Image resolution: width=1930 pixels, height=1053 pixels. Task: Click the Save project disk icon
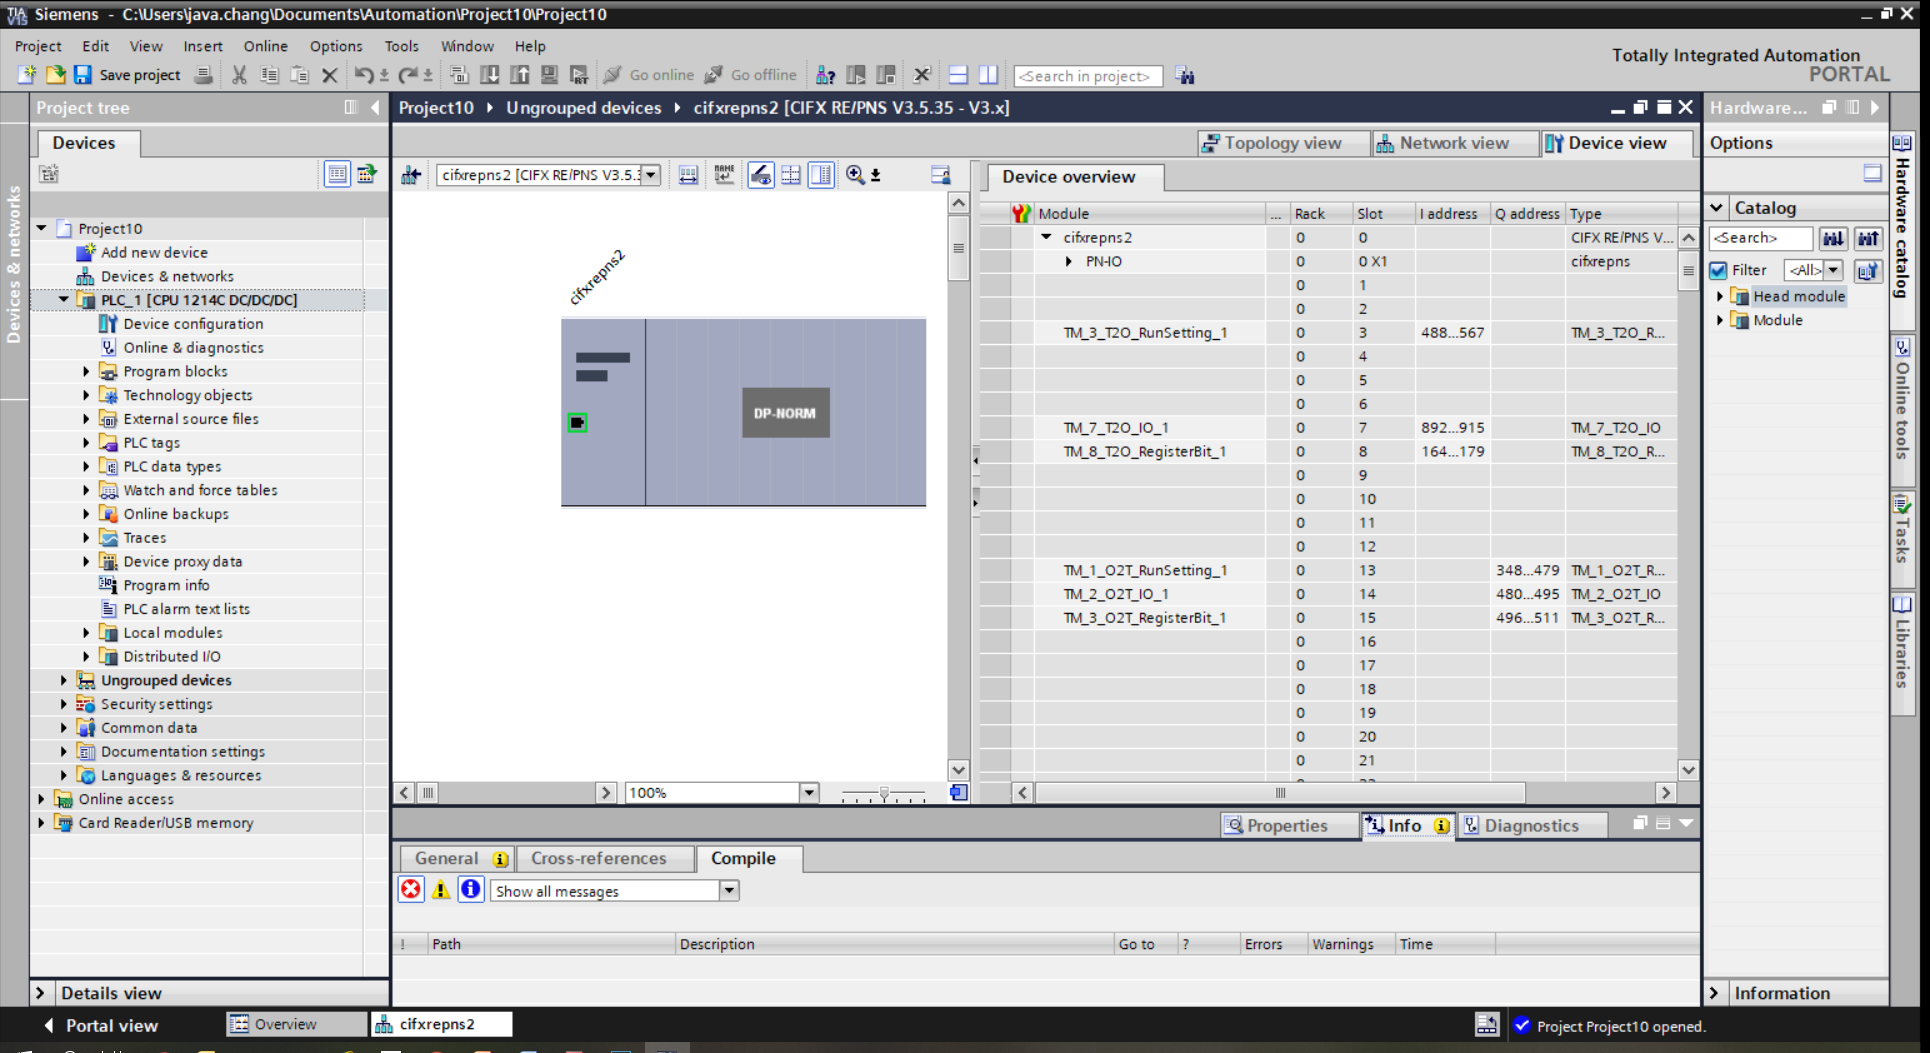point(83,75)
